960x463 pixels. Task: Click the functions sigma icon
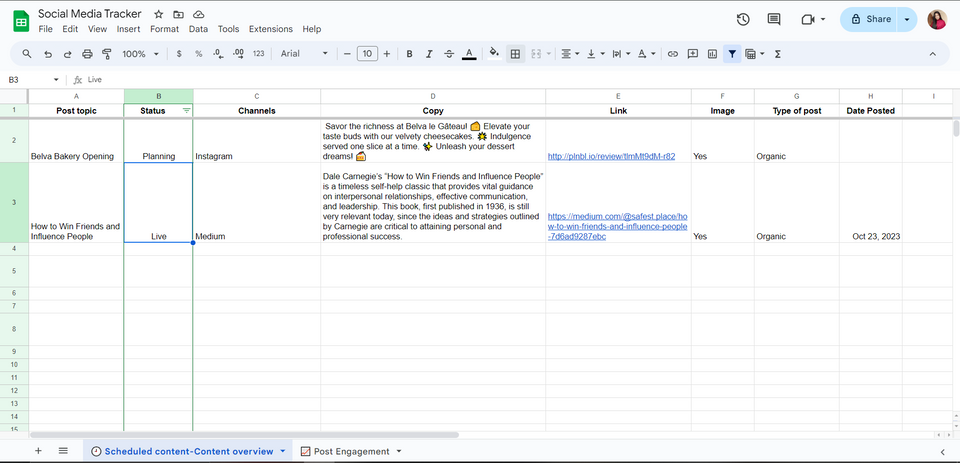click(778, 54)
